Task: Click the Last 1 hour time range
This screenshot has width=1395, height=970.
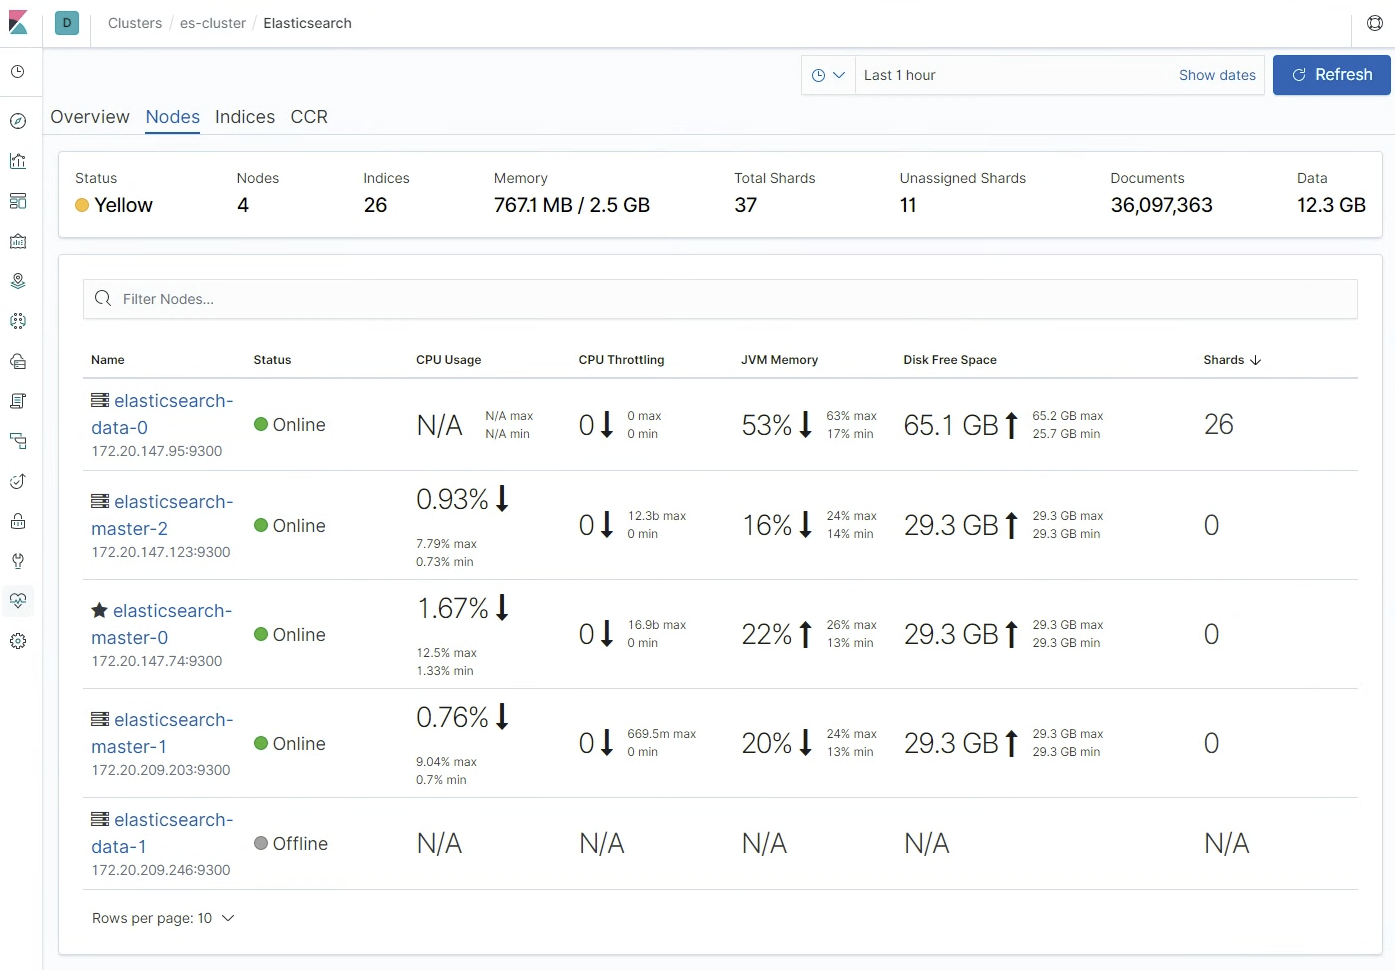Action: [x=900, y=75]
